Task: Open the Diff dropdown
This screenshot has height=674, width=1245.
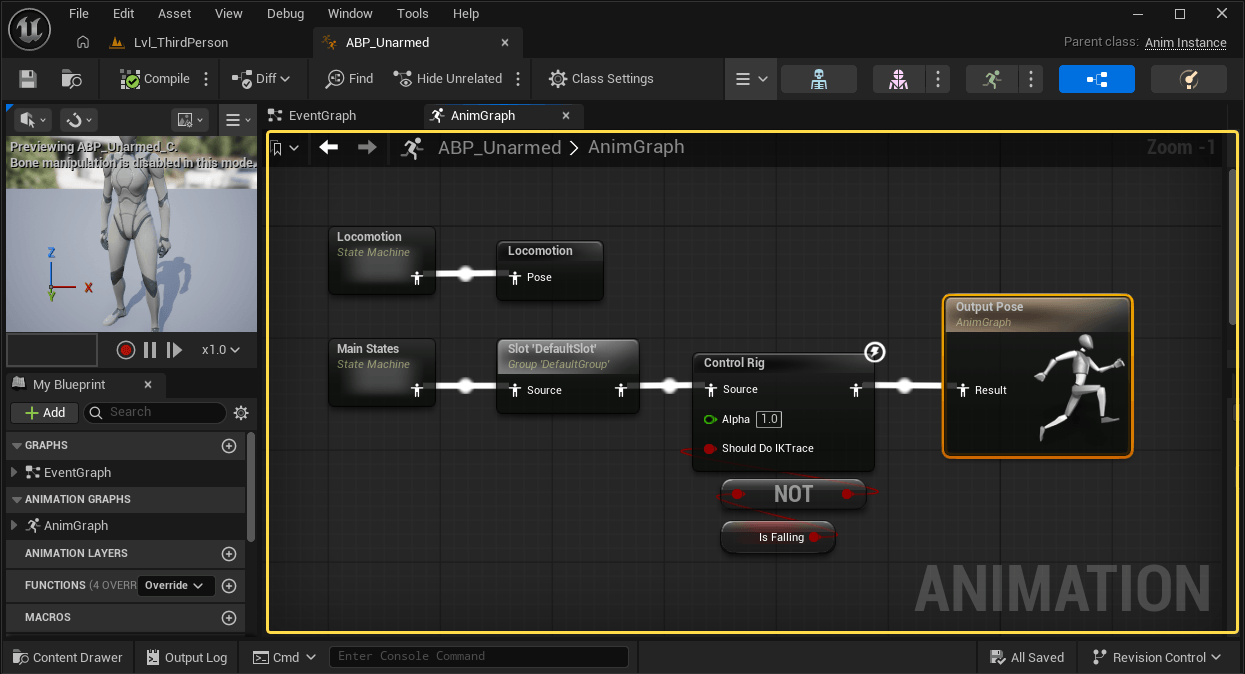Action: click(x=260, y=79)
